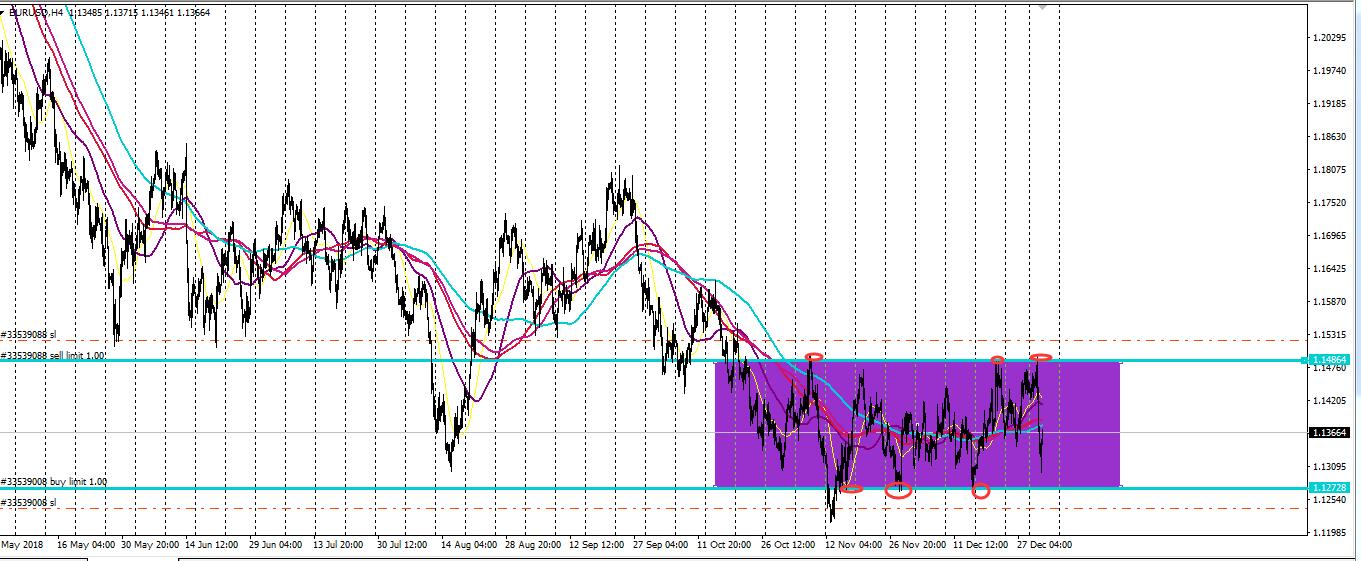1361x561 pixels.
Task: Click the 1.13095 price scale label
Action: tap(1329, 467)
